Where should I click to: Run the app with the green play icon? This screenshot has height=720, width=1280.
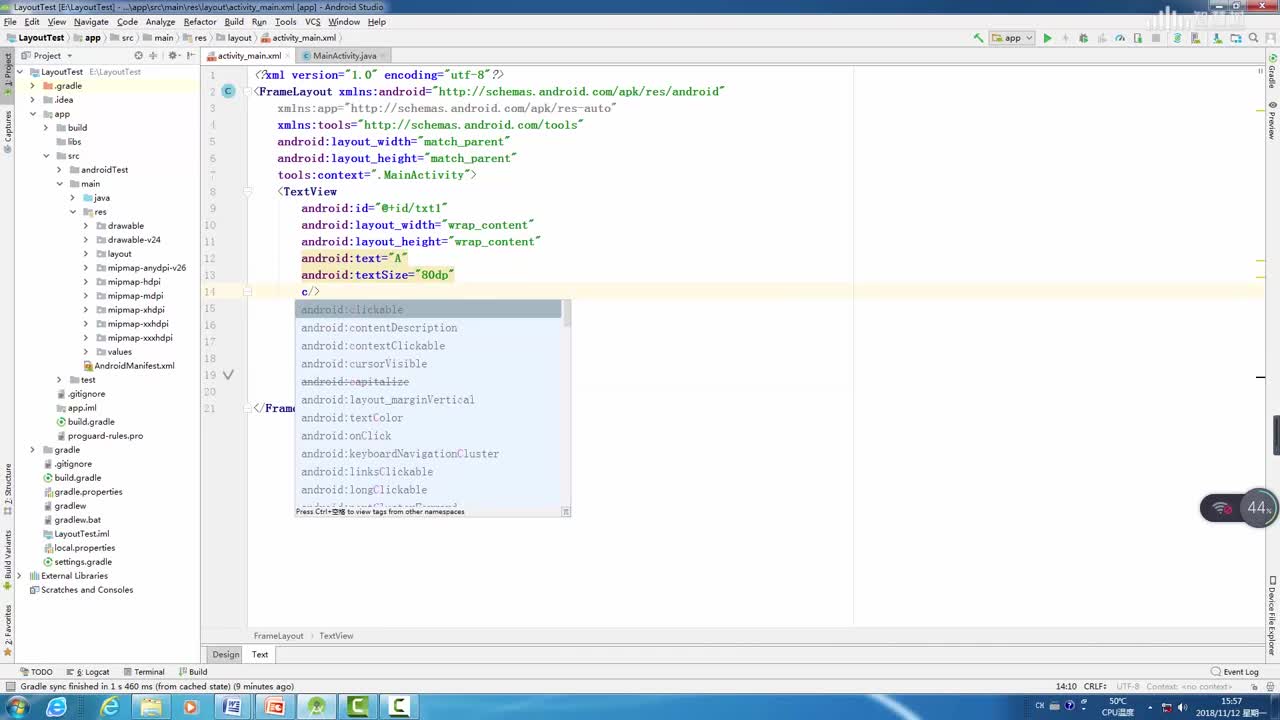pos(1047,38)
